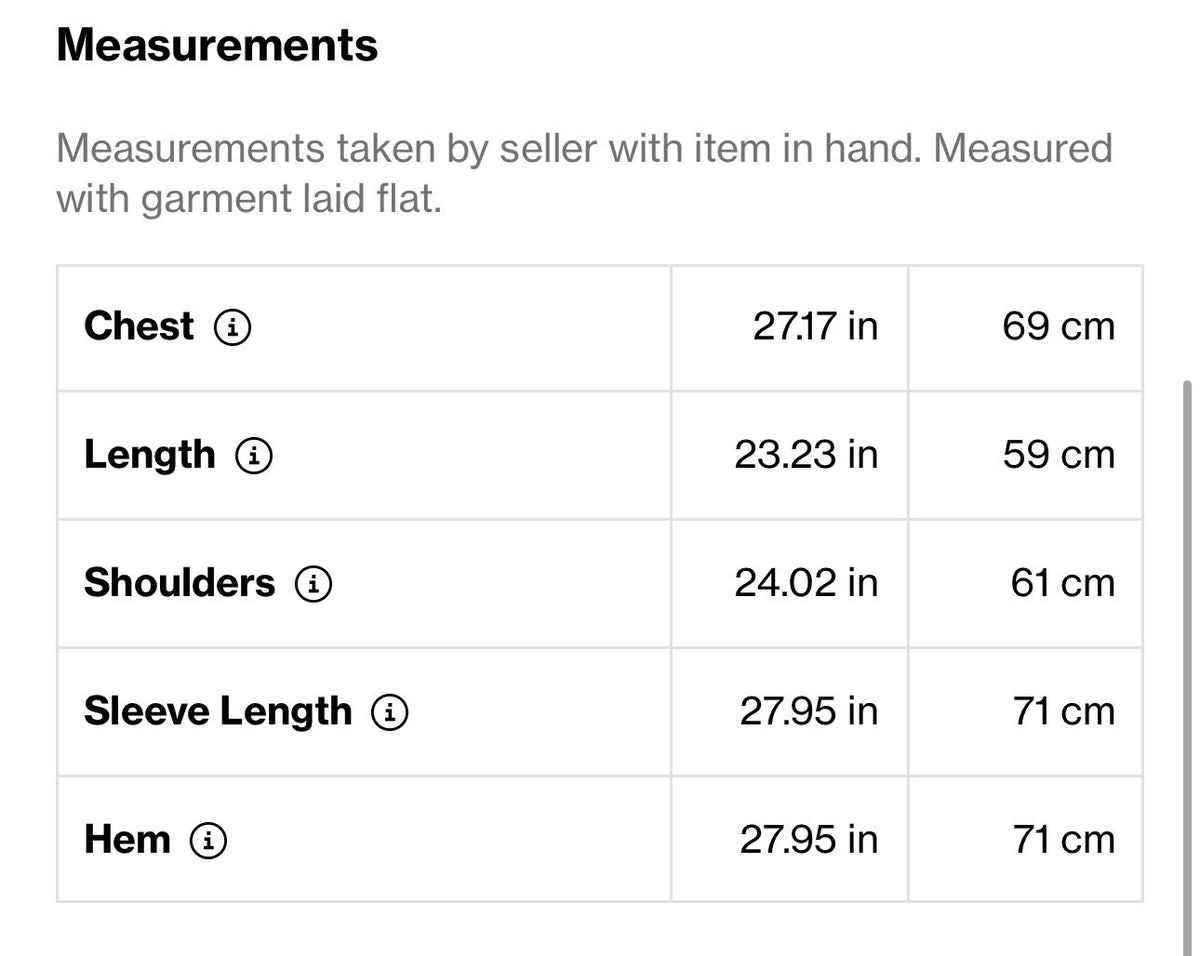Select the Hem row label
Image resolution: width=1200 pixels, height=956 pixels.
[127, 839]
